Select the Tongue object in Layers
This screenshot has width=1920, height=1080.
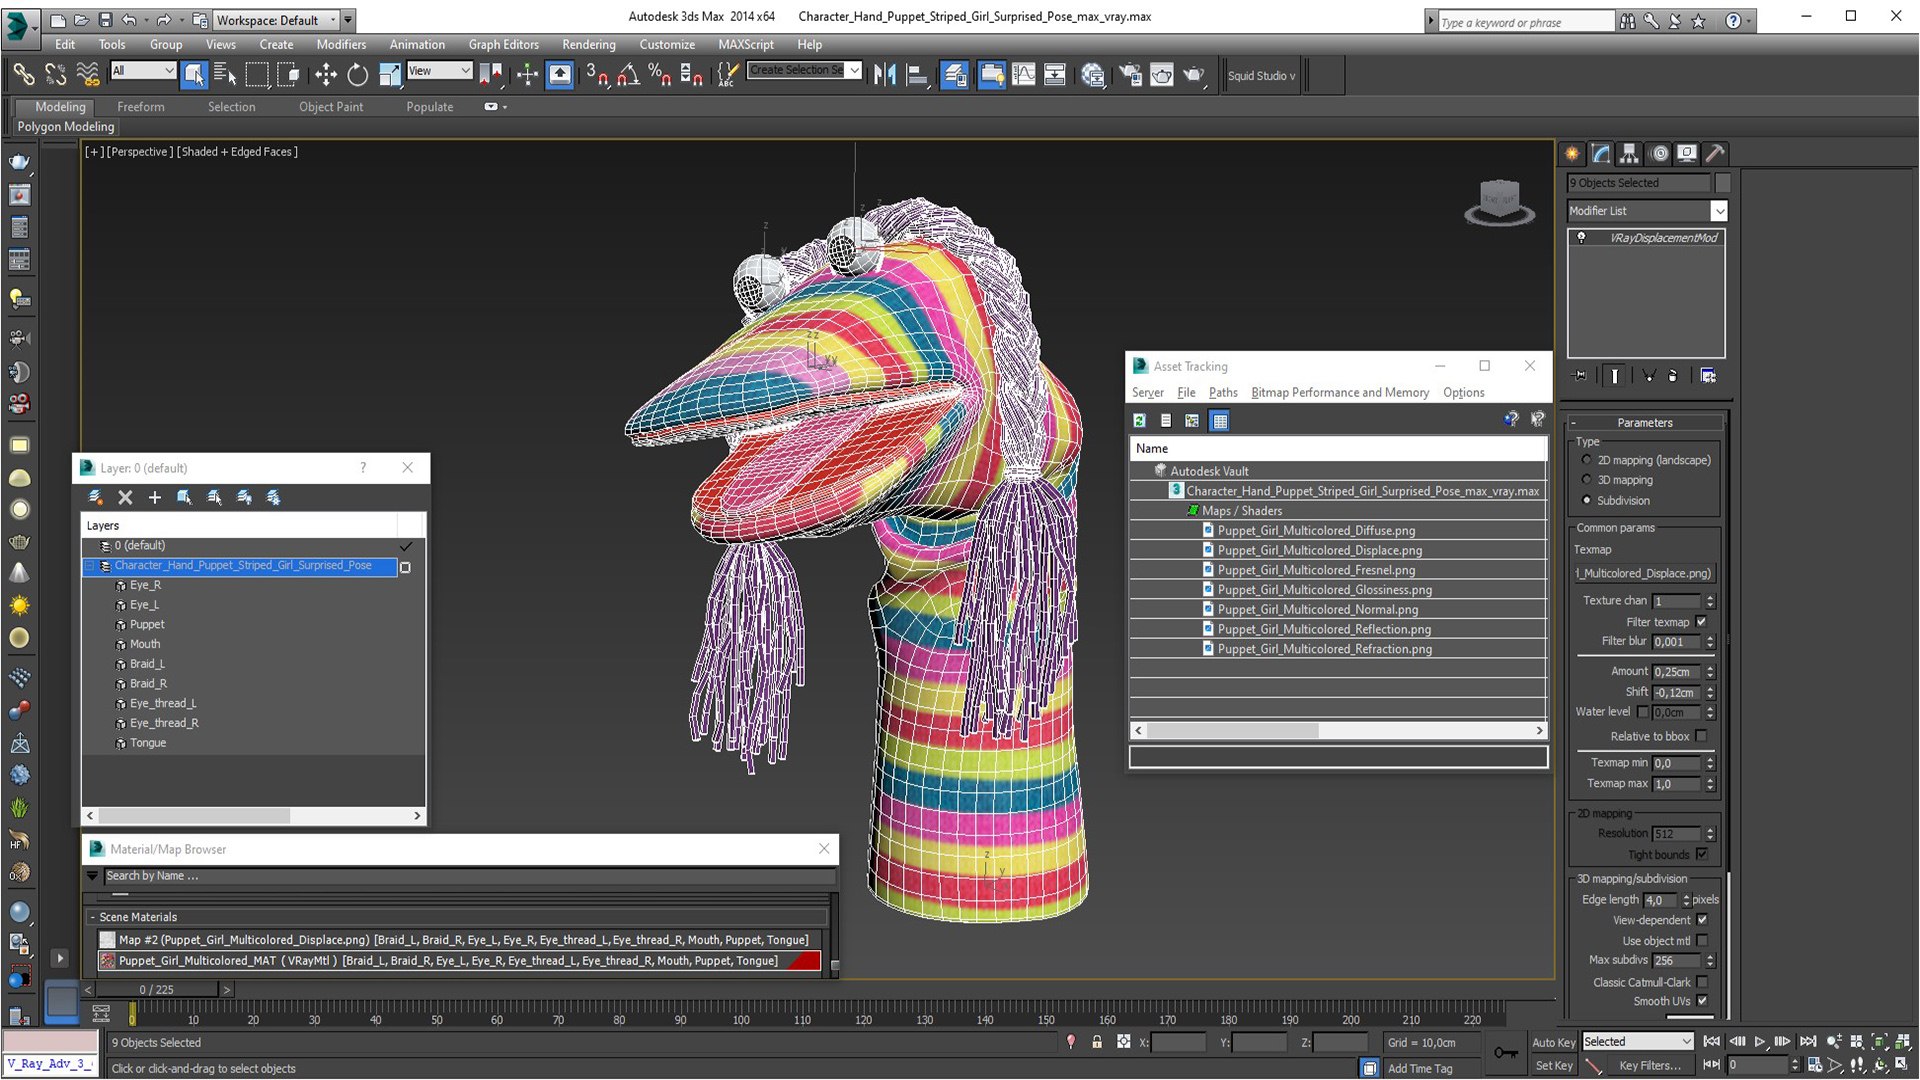pyautogui.click(x=148, y=743)
